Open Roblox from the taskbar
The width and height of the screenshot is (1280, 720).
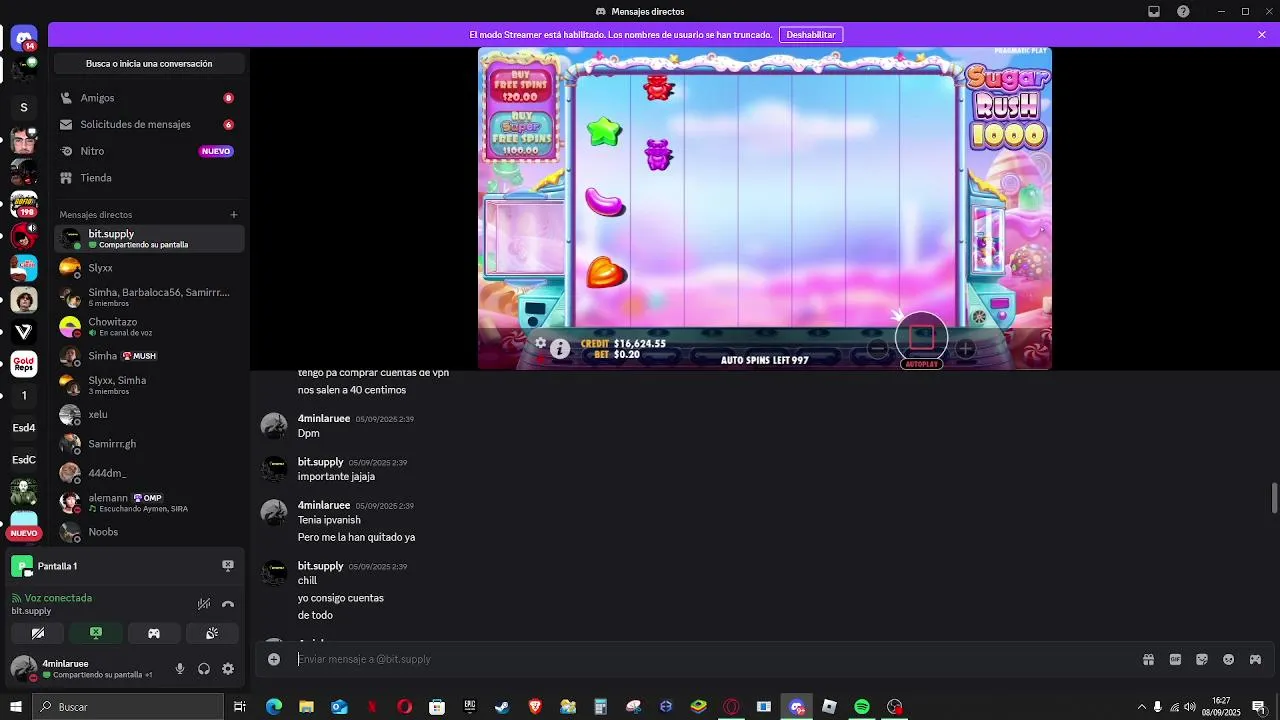[x=829, y=707]
